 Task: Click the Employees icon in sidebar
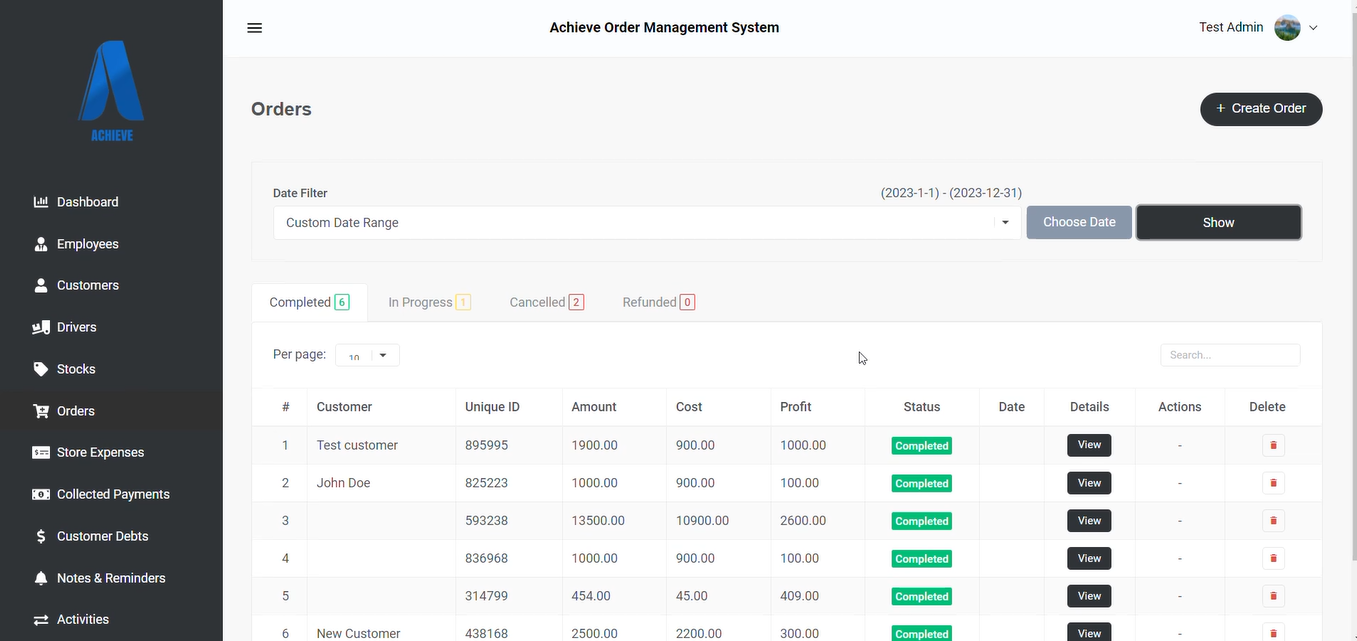point(41,244)
